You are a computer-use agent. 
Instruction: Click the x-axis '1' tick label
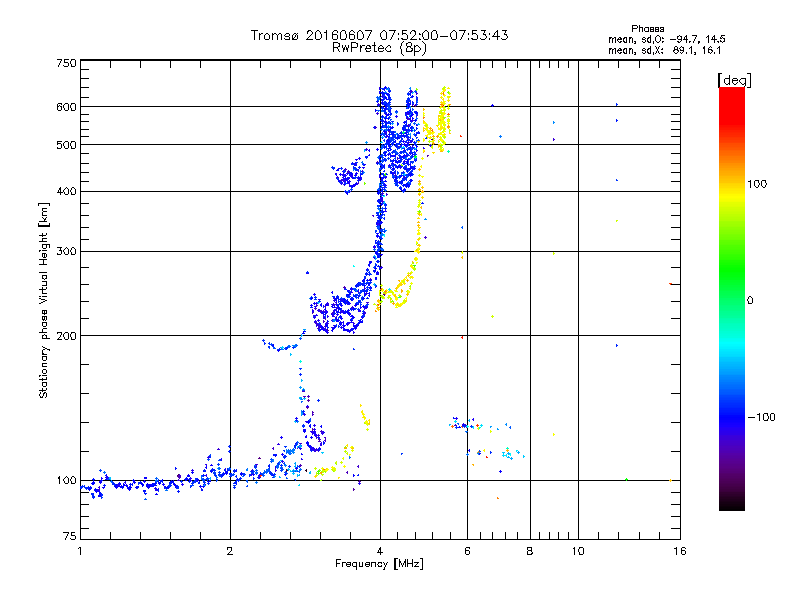point(80,551)
